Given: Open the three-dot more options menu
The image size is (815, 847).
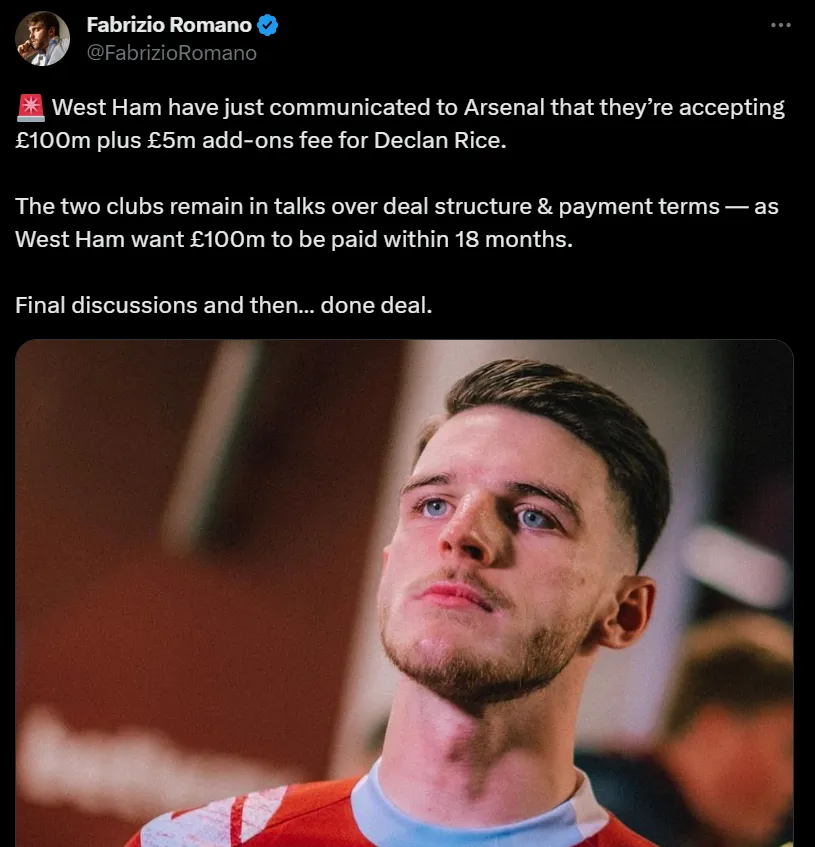Looking at the screenshot, I should tap(781, 26).
